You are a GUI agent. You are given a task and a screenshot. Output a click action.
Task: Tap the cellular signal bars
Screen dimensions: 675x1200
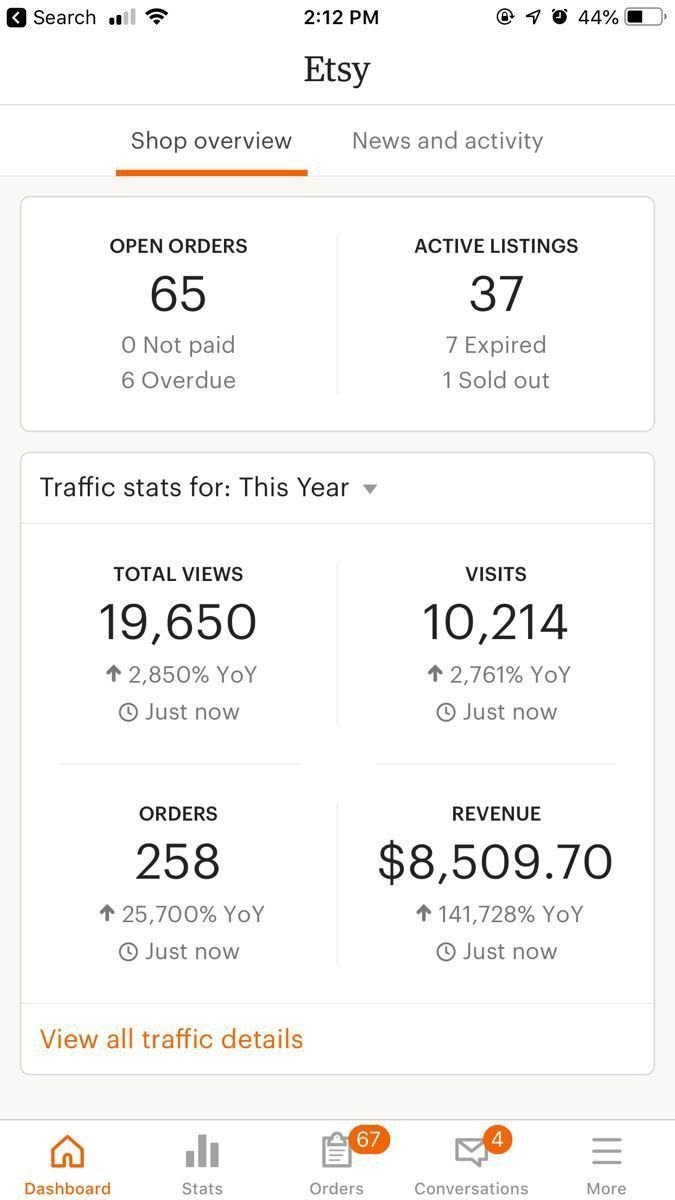pyautogui.click(x=121, y=18)
